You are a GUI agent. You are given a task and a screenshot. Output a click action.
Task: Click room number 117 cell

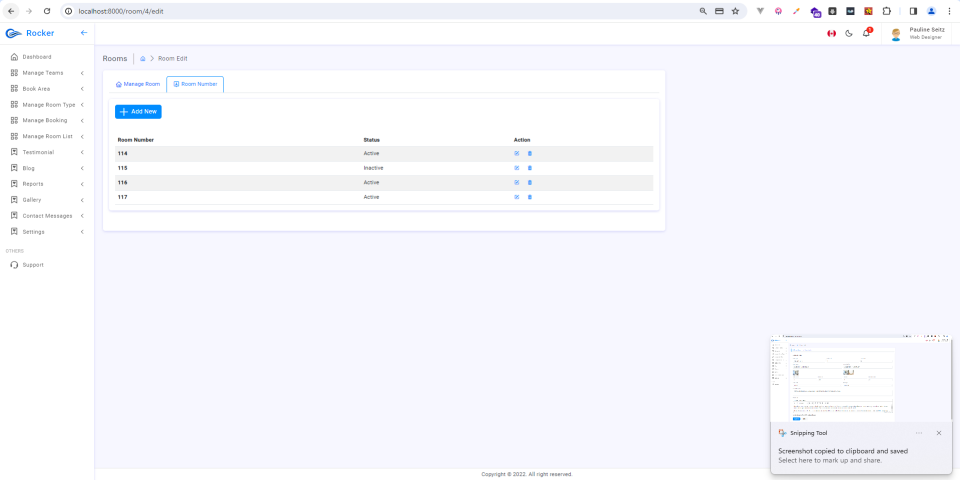(122, 197)
